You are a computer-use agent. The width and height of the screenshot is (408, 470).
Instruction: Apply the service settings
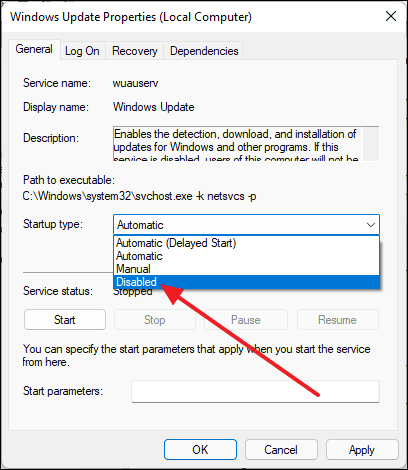click(x=362, y=450)
